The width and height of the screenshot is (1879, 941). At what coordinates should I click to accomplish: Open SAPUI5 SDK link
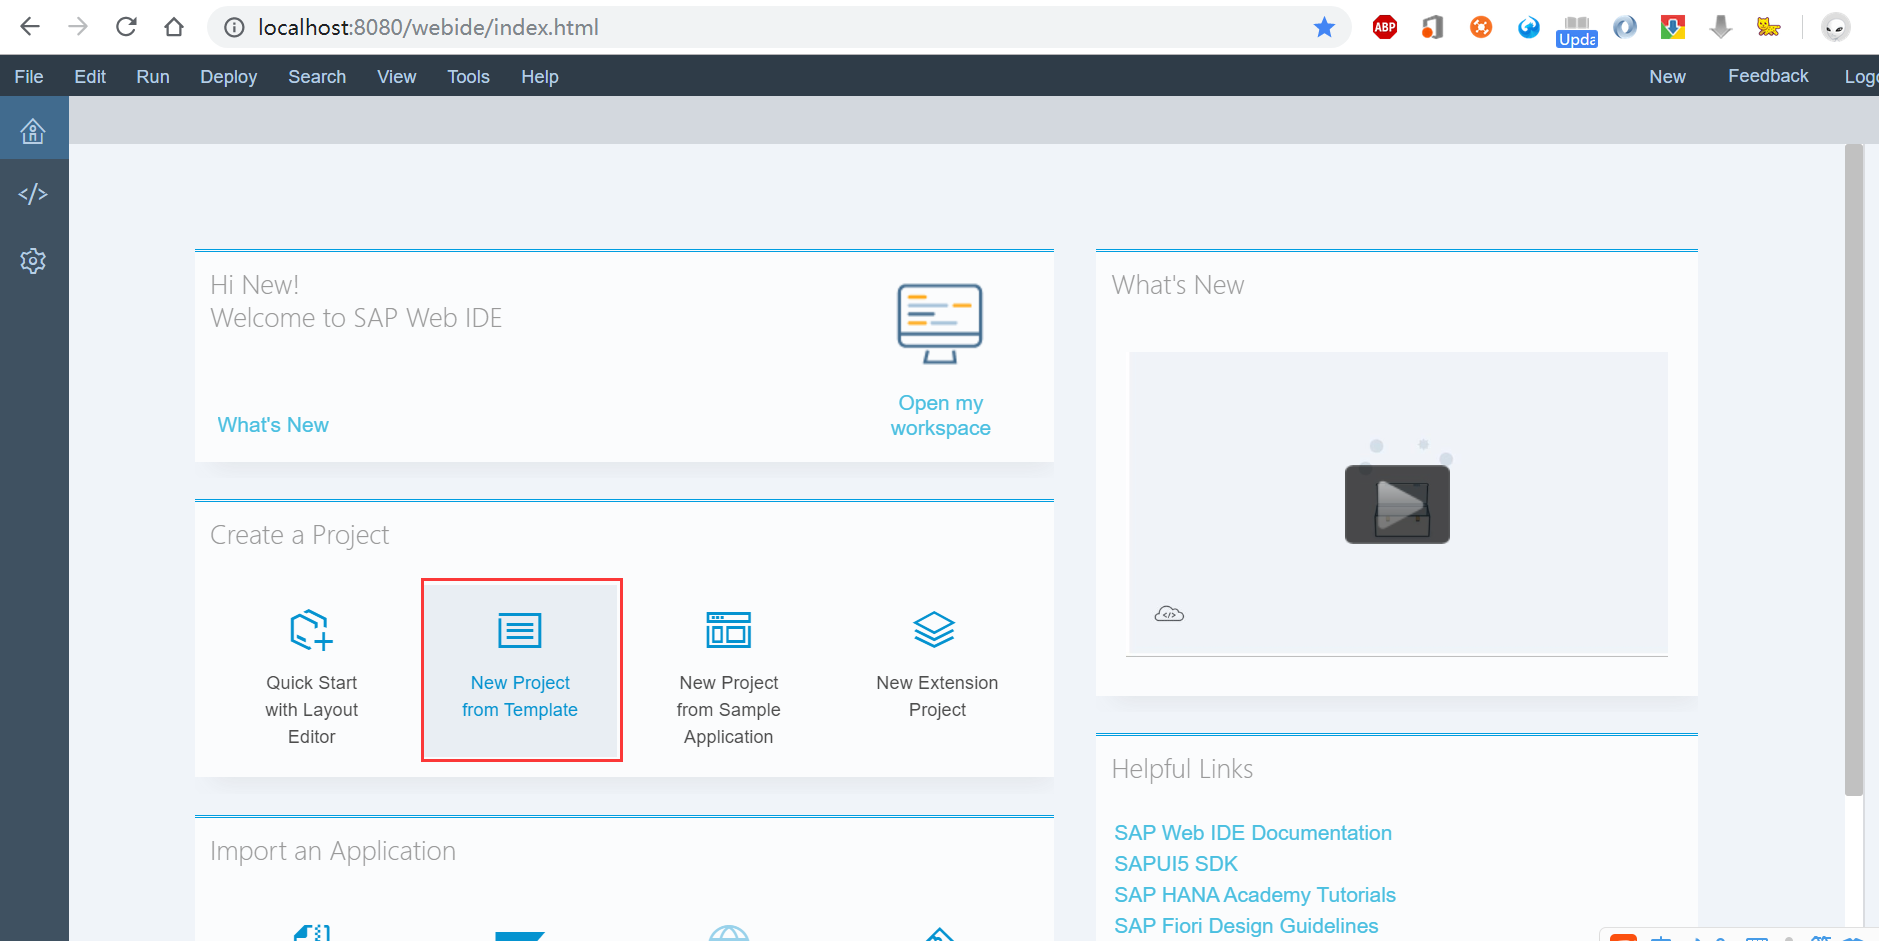click(x=1176, y=864)
